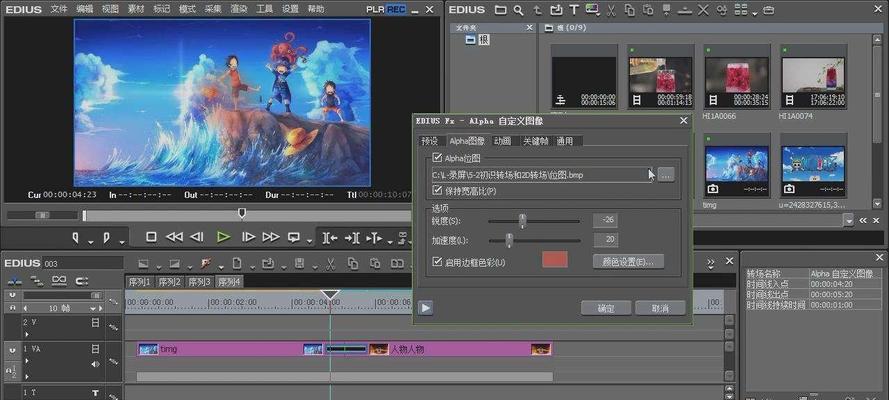This screenshot has width=889, height=400.
Task: Click the New clip monitor icon in bin
Action: (x=591, y=9)
